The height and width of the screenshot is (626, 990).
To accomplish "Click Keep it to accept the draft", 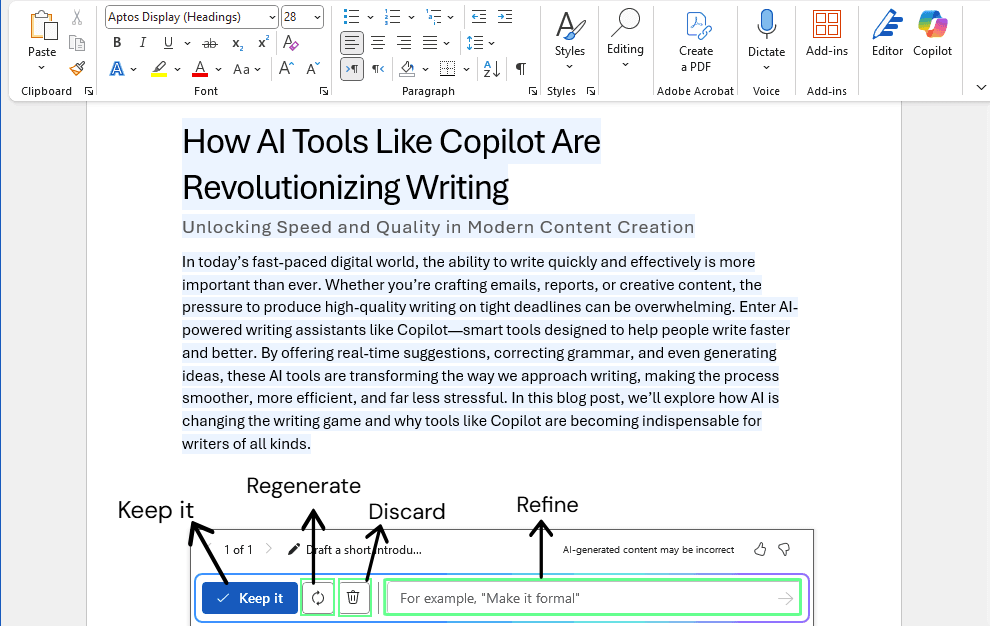I will (x=249, y=597).
